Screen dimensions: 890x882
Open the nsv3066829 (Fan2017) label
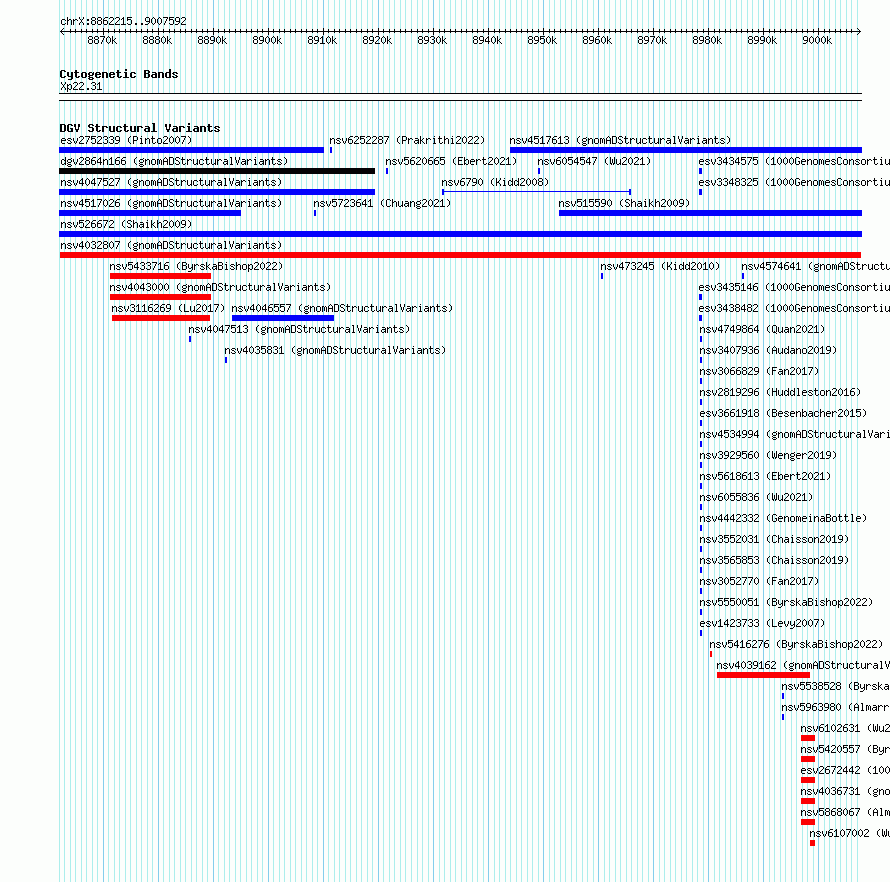(759, 371)
